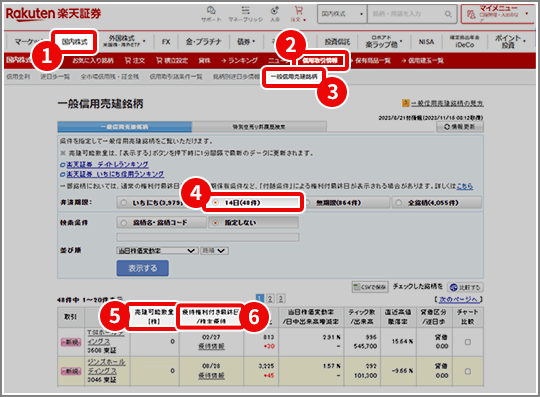
Task: Open the 一般信用売建銘柄 sub-navigation item
Action: pos(294,76)
